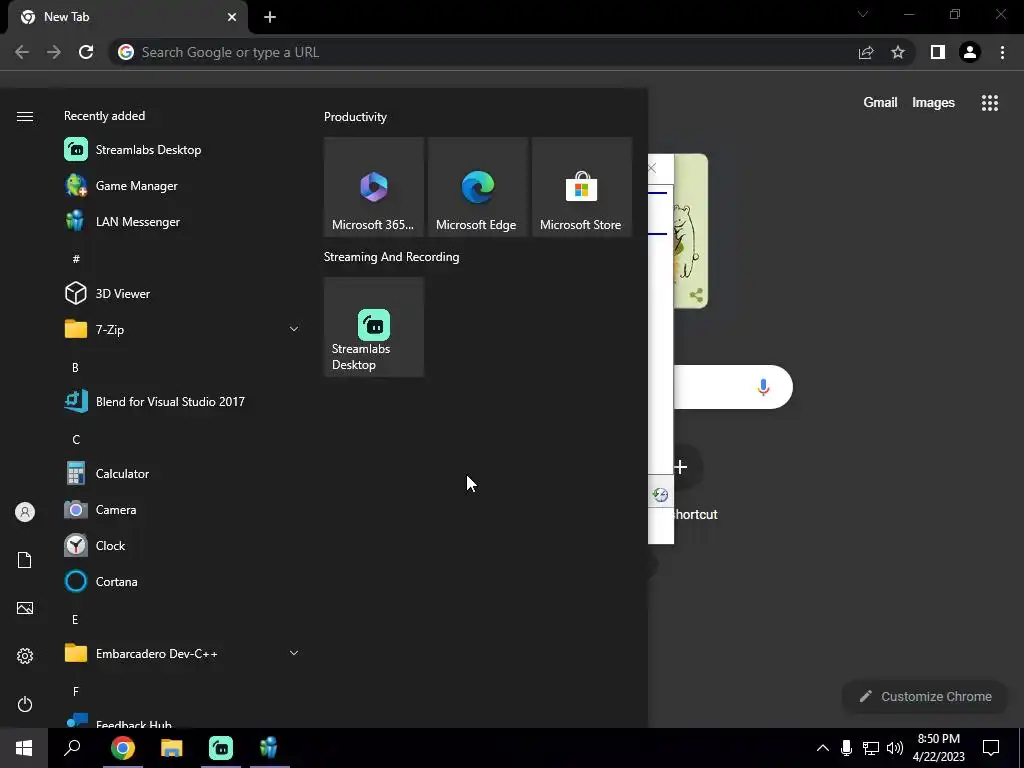The height and width of the screenshot is (768, 1024).
Task: Share the Google doodle
Action: (696, 295)
